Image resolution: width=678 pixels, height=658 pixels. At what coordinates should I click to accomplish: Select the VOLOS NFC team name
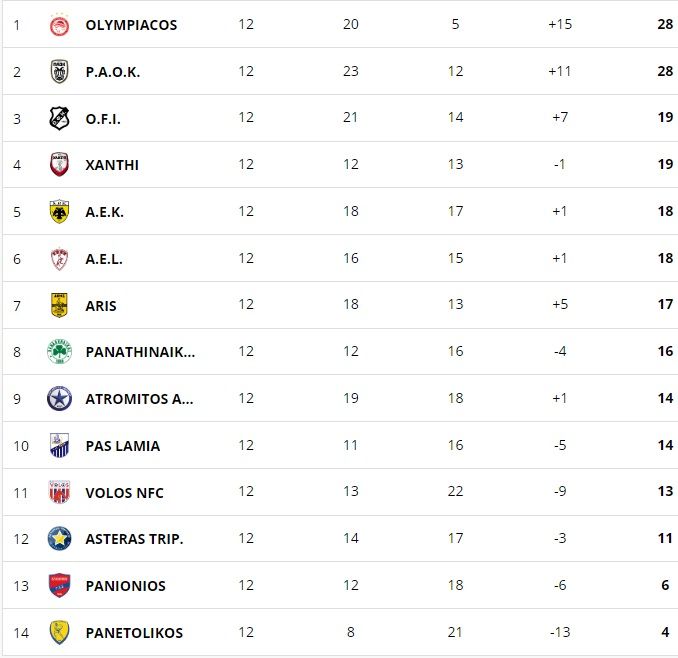[125, 493]
